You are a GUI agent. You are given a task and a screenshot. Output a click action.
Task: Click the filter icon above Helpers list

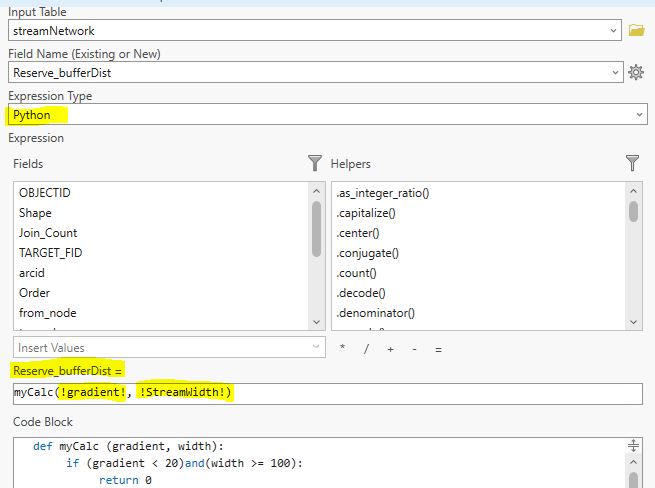click(x=632, y=163)
